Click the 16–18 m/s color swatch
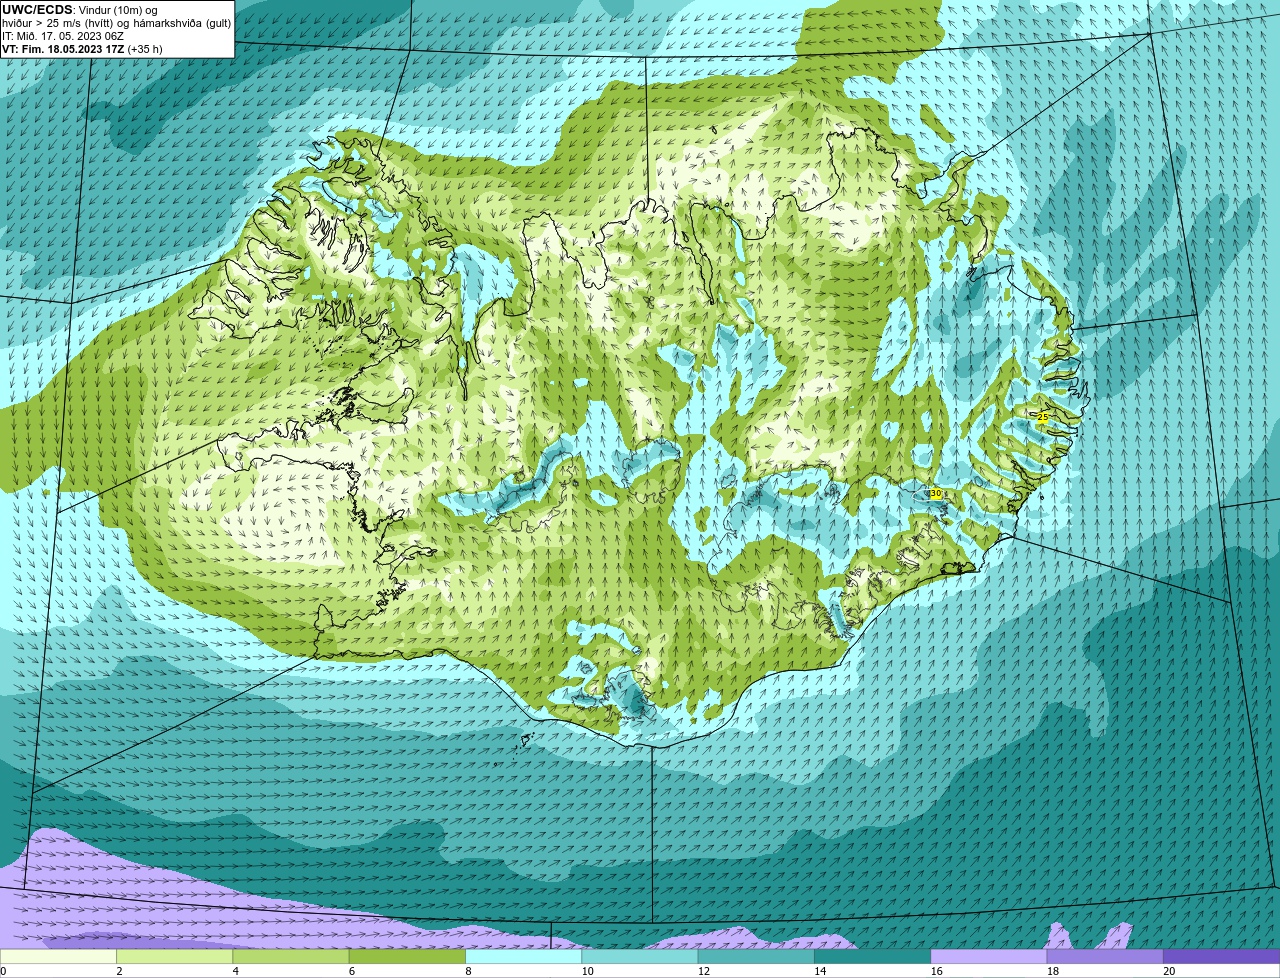The image size is (1280, 978). tap(989, 956)
